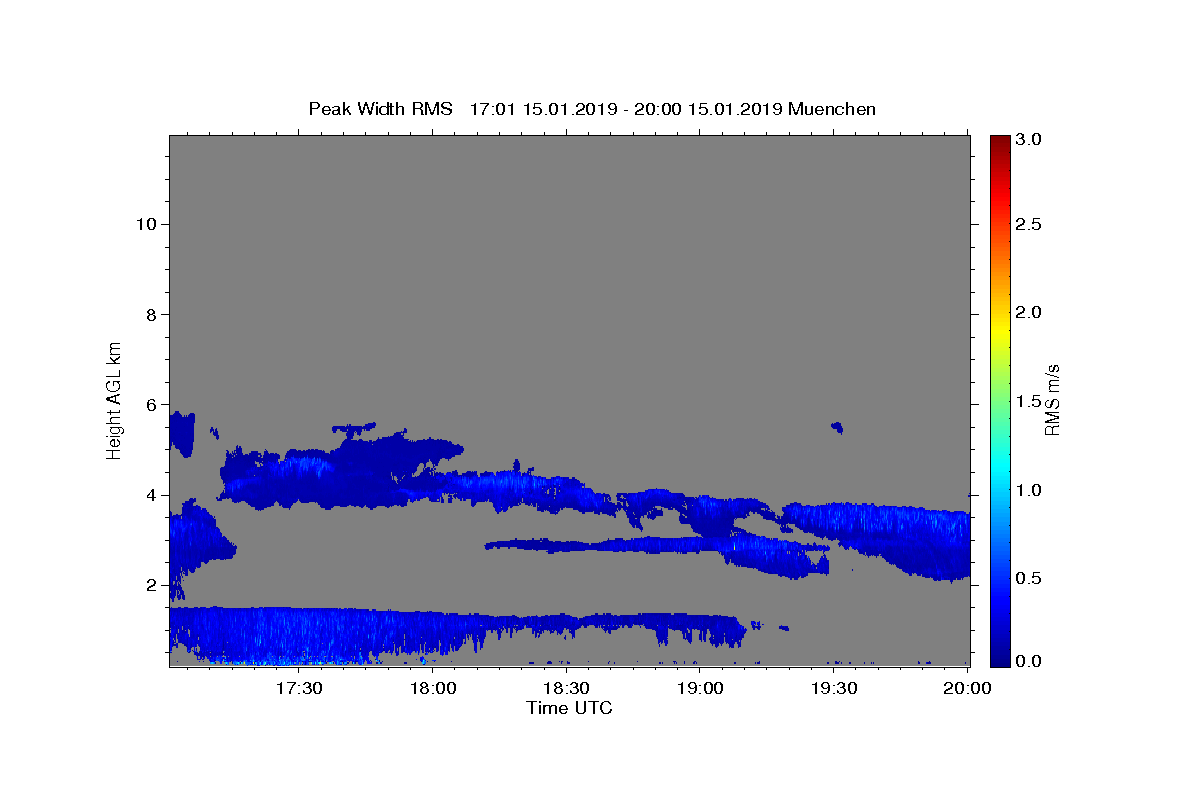1200x800 pixels.
Task: Click the dark red top of colorbar
Action: (1000, 141)
